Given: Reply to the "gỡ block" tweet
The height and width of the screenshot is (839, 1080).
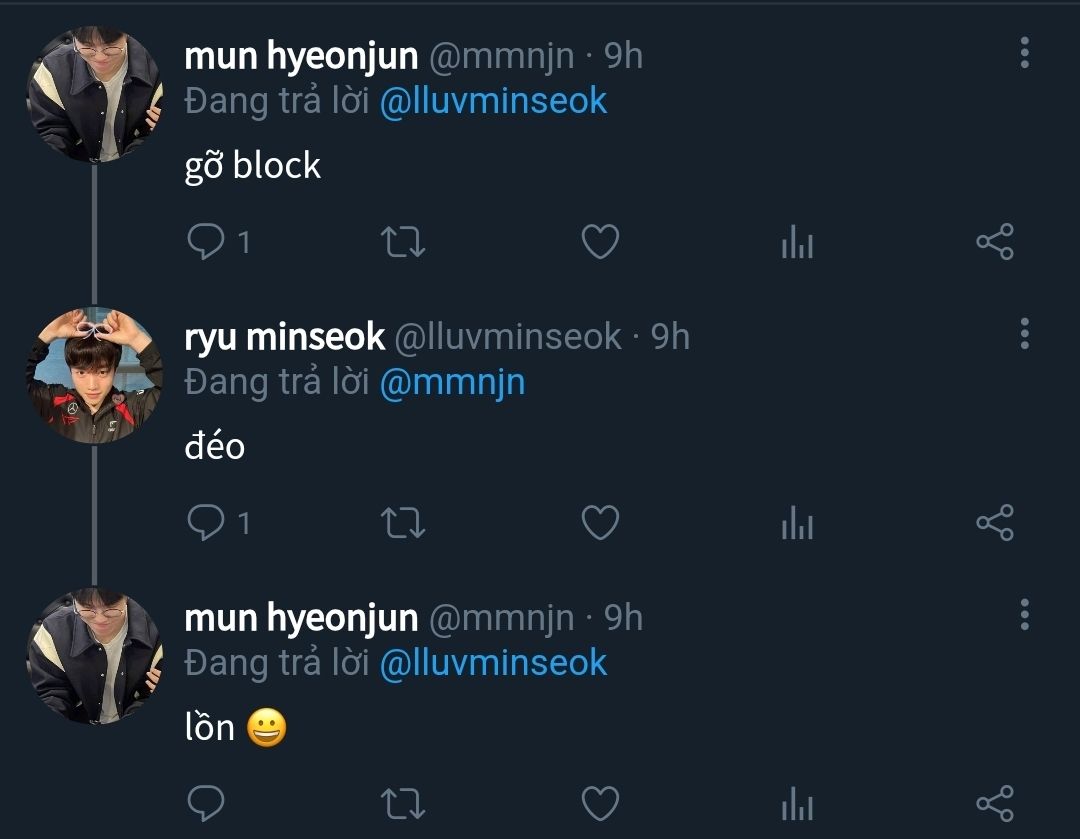Looking at the screenshot, I should (207, 242).
